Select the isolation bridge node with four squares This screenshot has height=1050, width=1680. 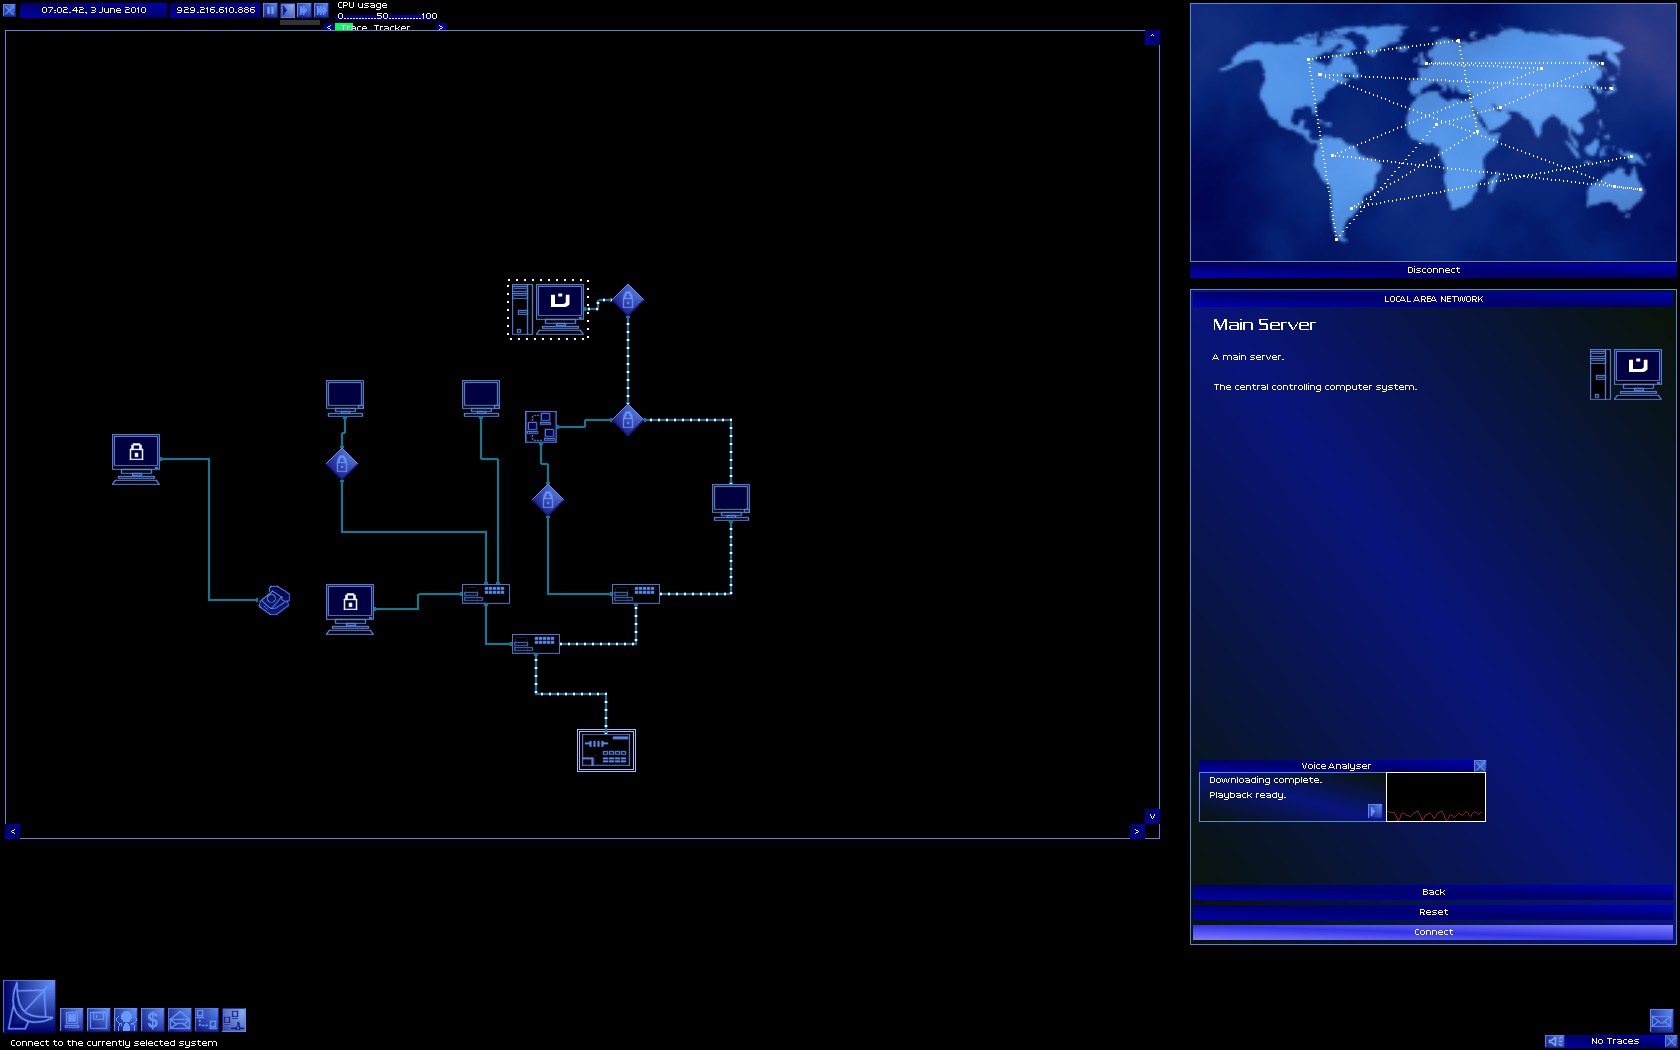pyautogui.click(x=541, y=427)
